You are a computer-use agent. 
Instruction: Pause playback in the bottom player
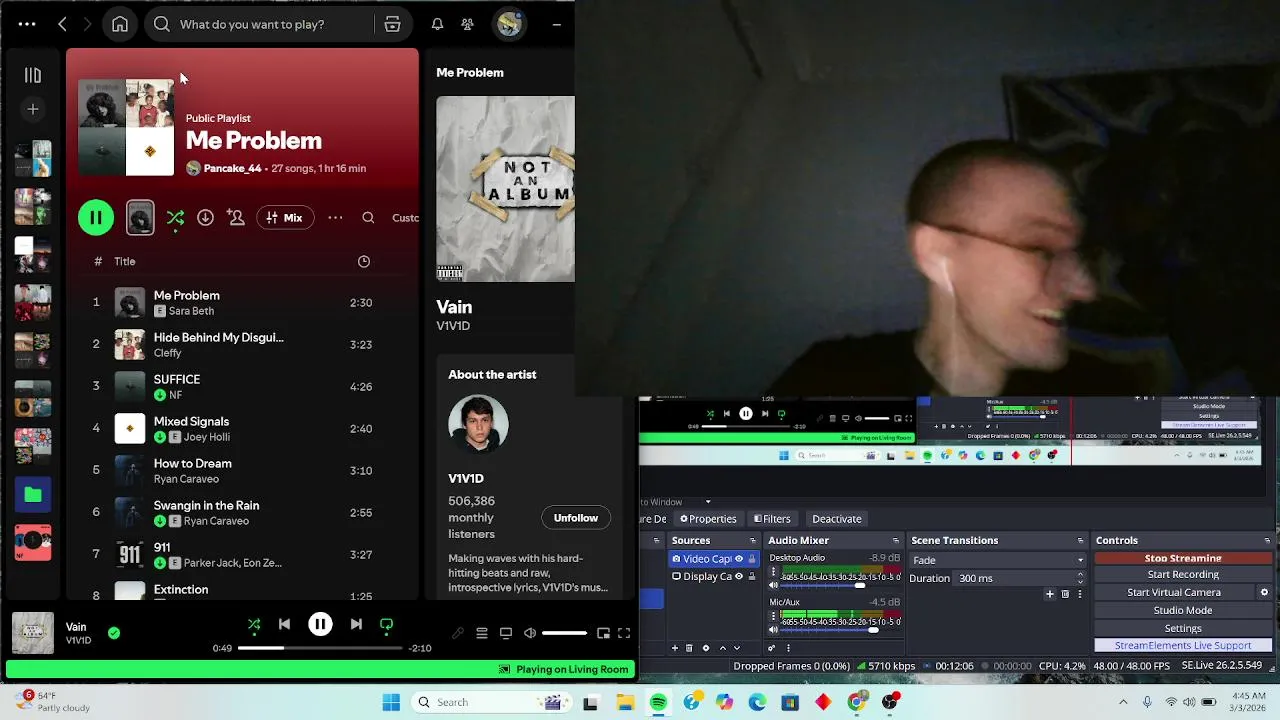coord(320,624)
